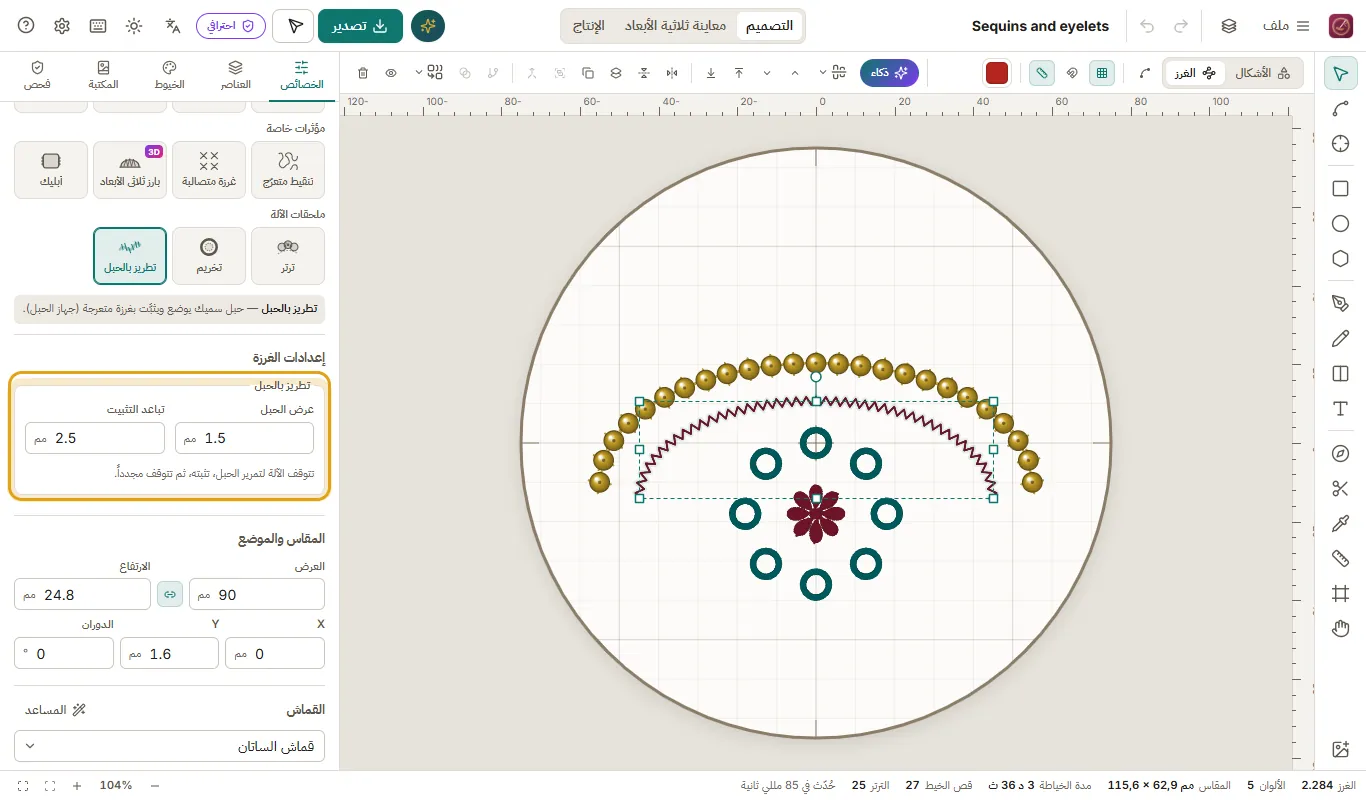Select the بارز ثلاثي الأبعاد 3D effect
This screenshot has height=800, width=1366.
pyautogui.click(x=130, y=170)
